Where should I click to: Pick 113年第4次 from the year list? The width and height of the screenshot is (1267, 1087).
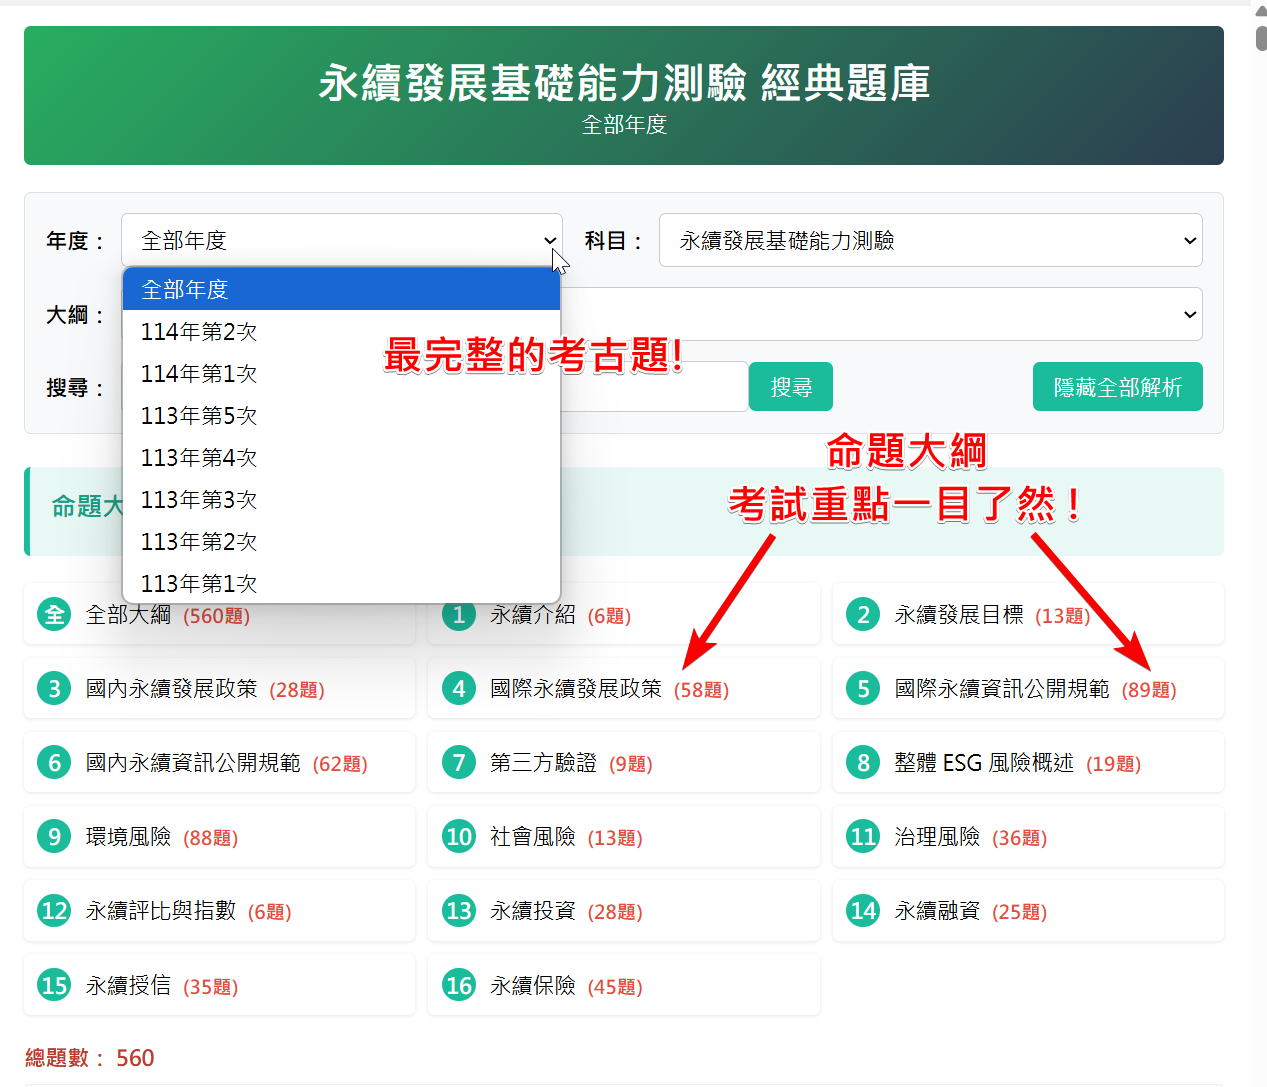[341, 457]
